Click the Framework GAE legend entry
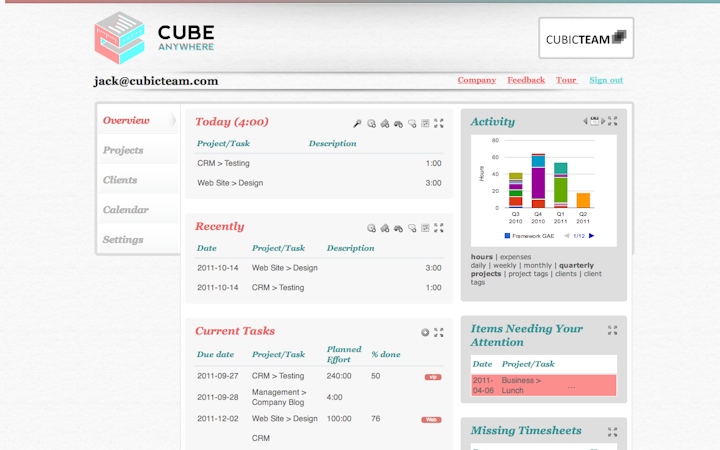Screen dimensions: 720x450 pyautogui.click(x=529, y=236)
